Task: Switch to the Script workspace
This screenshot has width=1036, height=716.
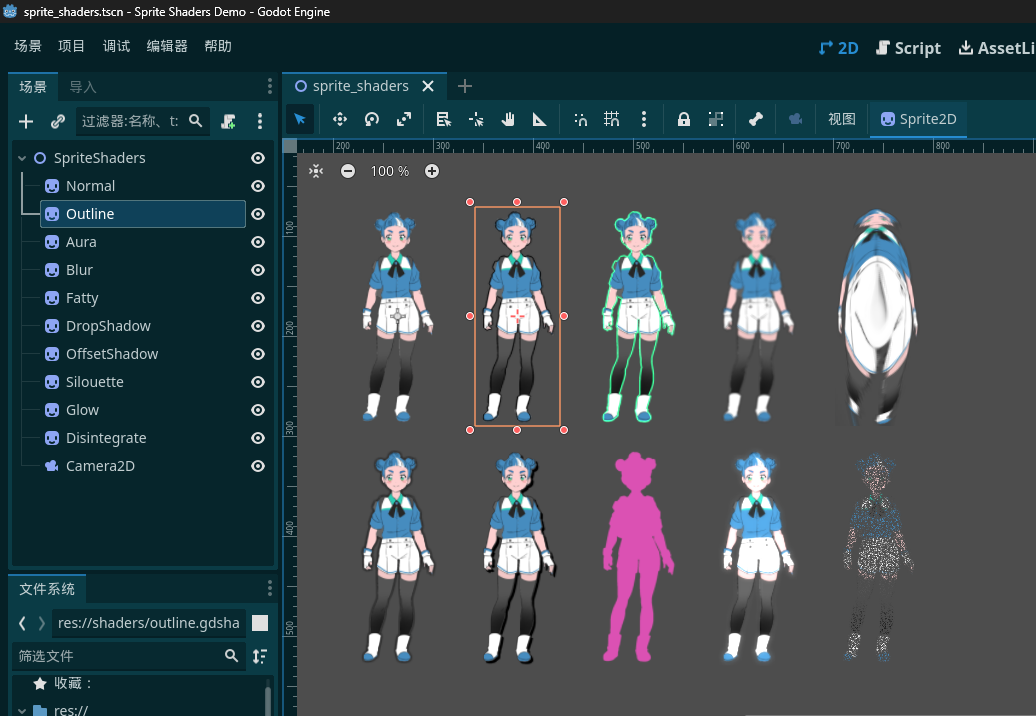Action: click(908, 48)
